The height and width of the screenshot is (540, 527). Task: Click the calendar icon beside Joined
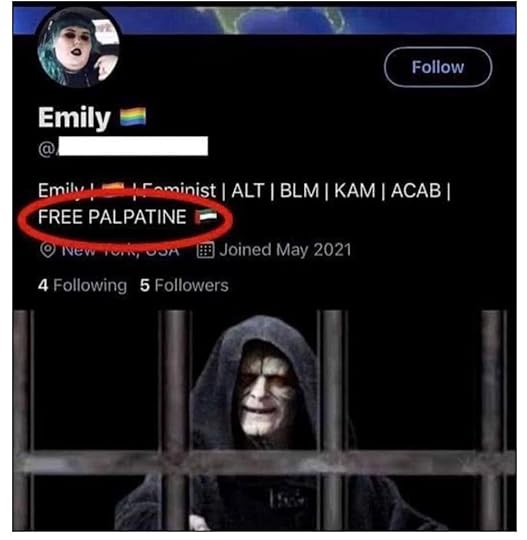205,250
